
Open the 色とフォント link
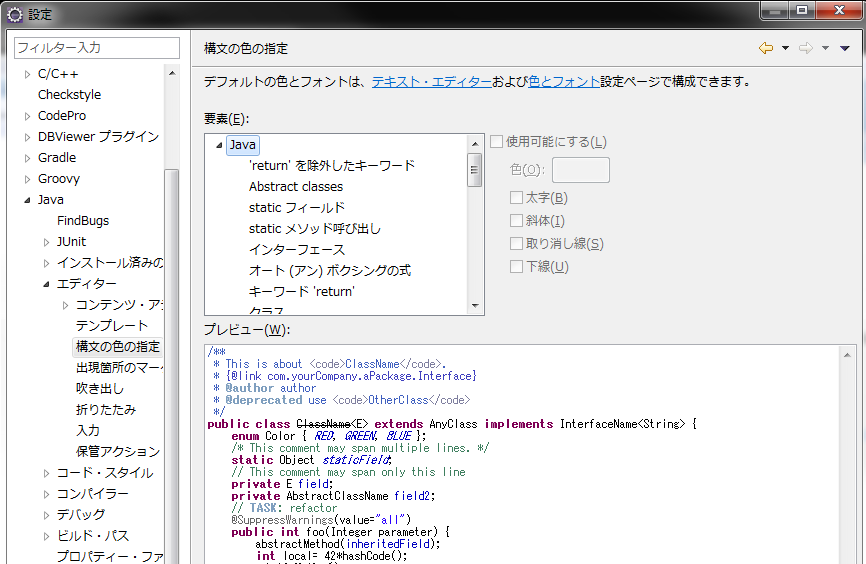point(564,82)
